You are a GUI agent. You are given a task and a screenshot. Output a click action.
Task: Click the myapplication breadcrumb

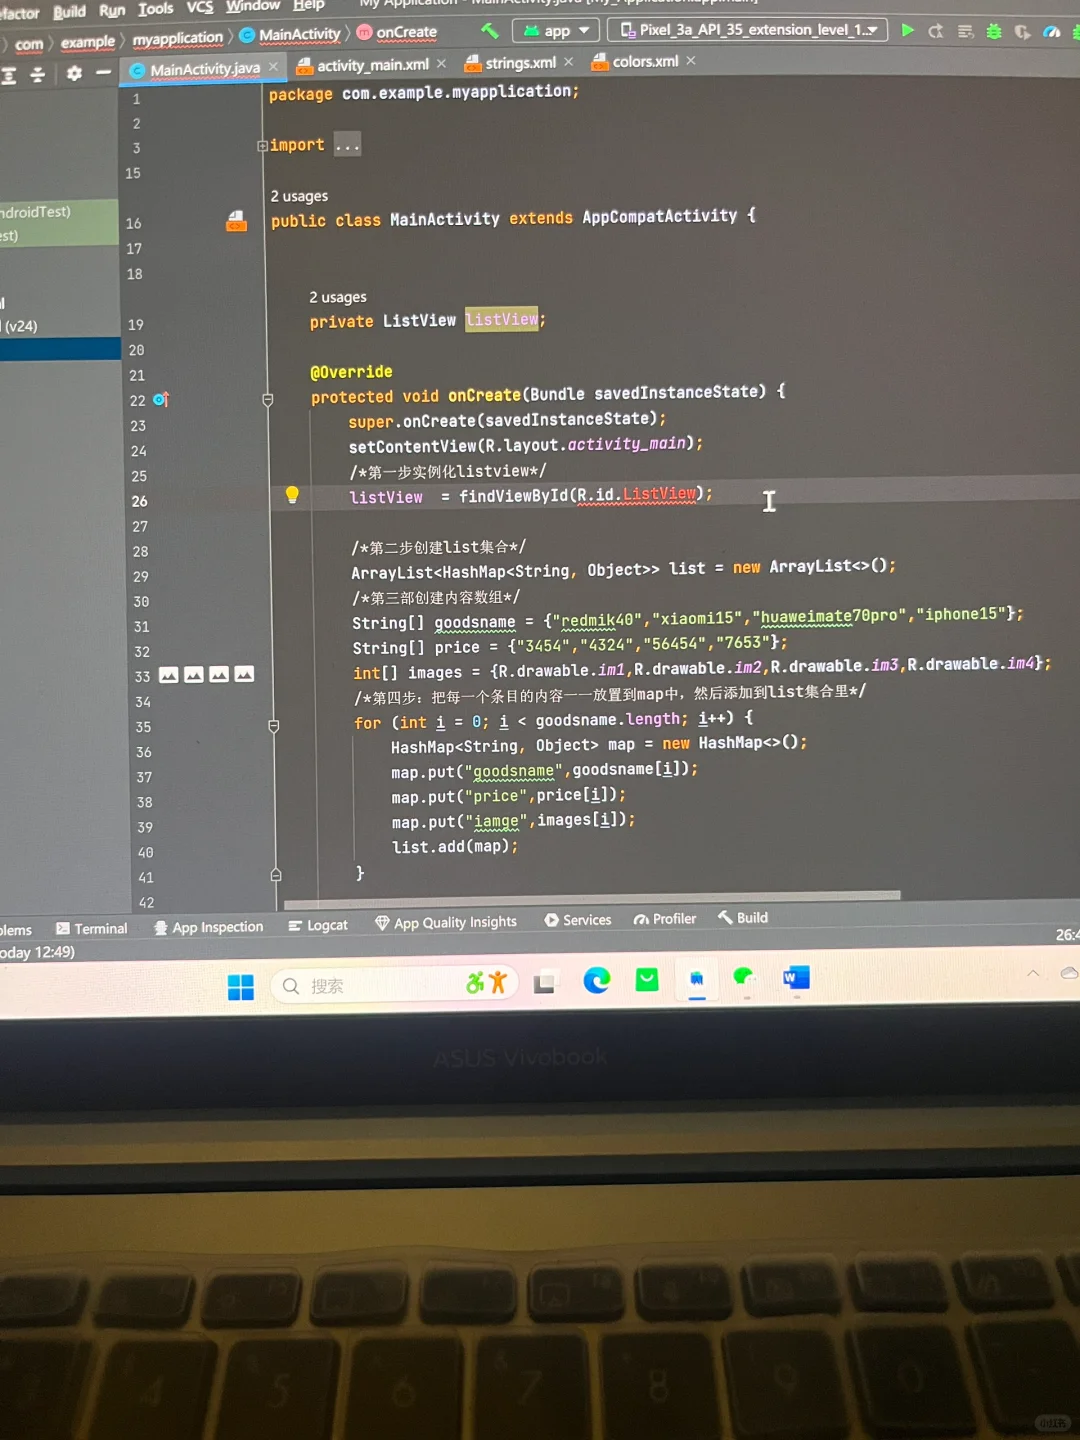(x=178, y=39)
